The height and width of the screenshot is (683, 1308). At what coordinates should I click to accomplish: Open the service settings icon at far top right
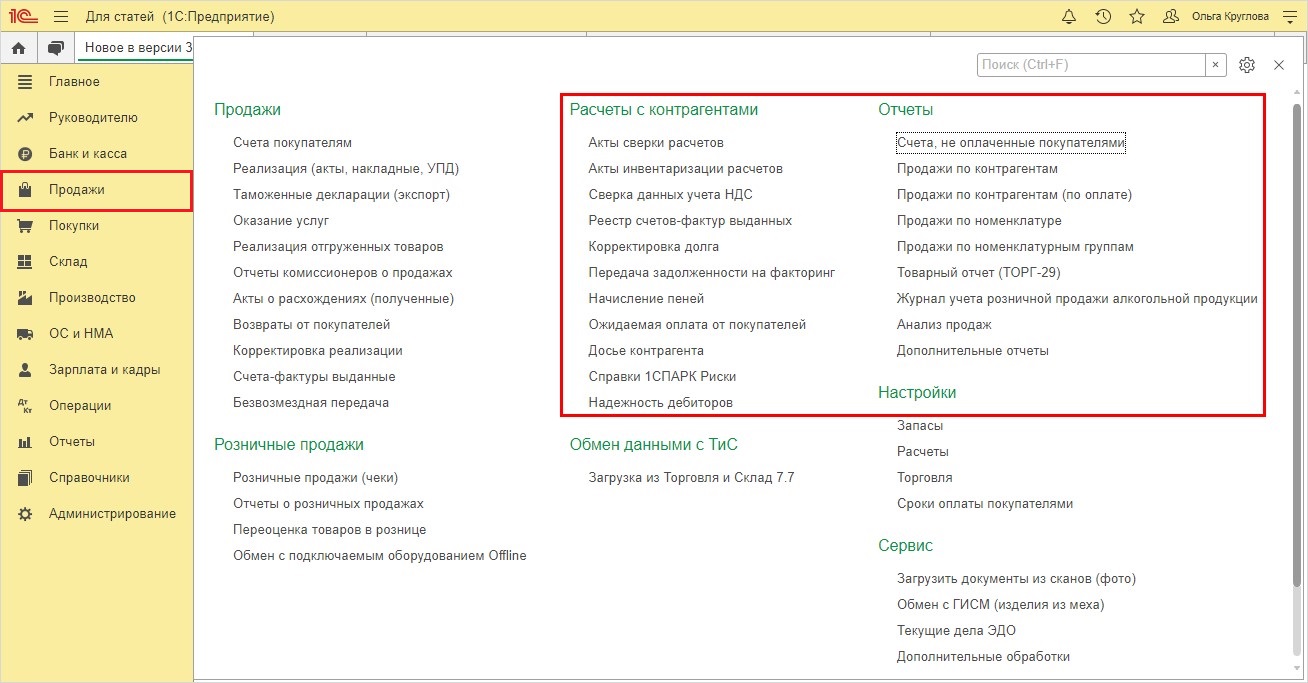click(x=1289, y=17)
